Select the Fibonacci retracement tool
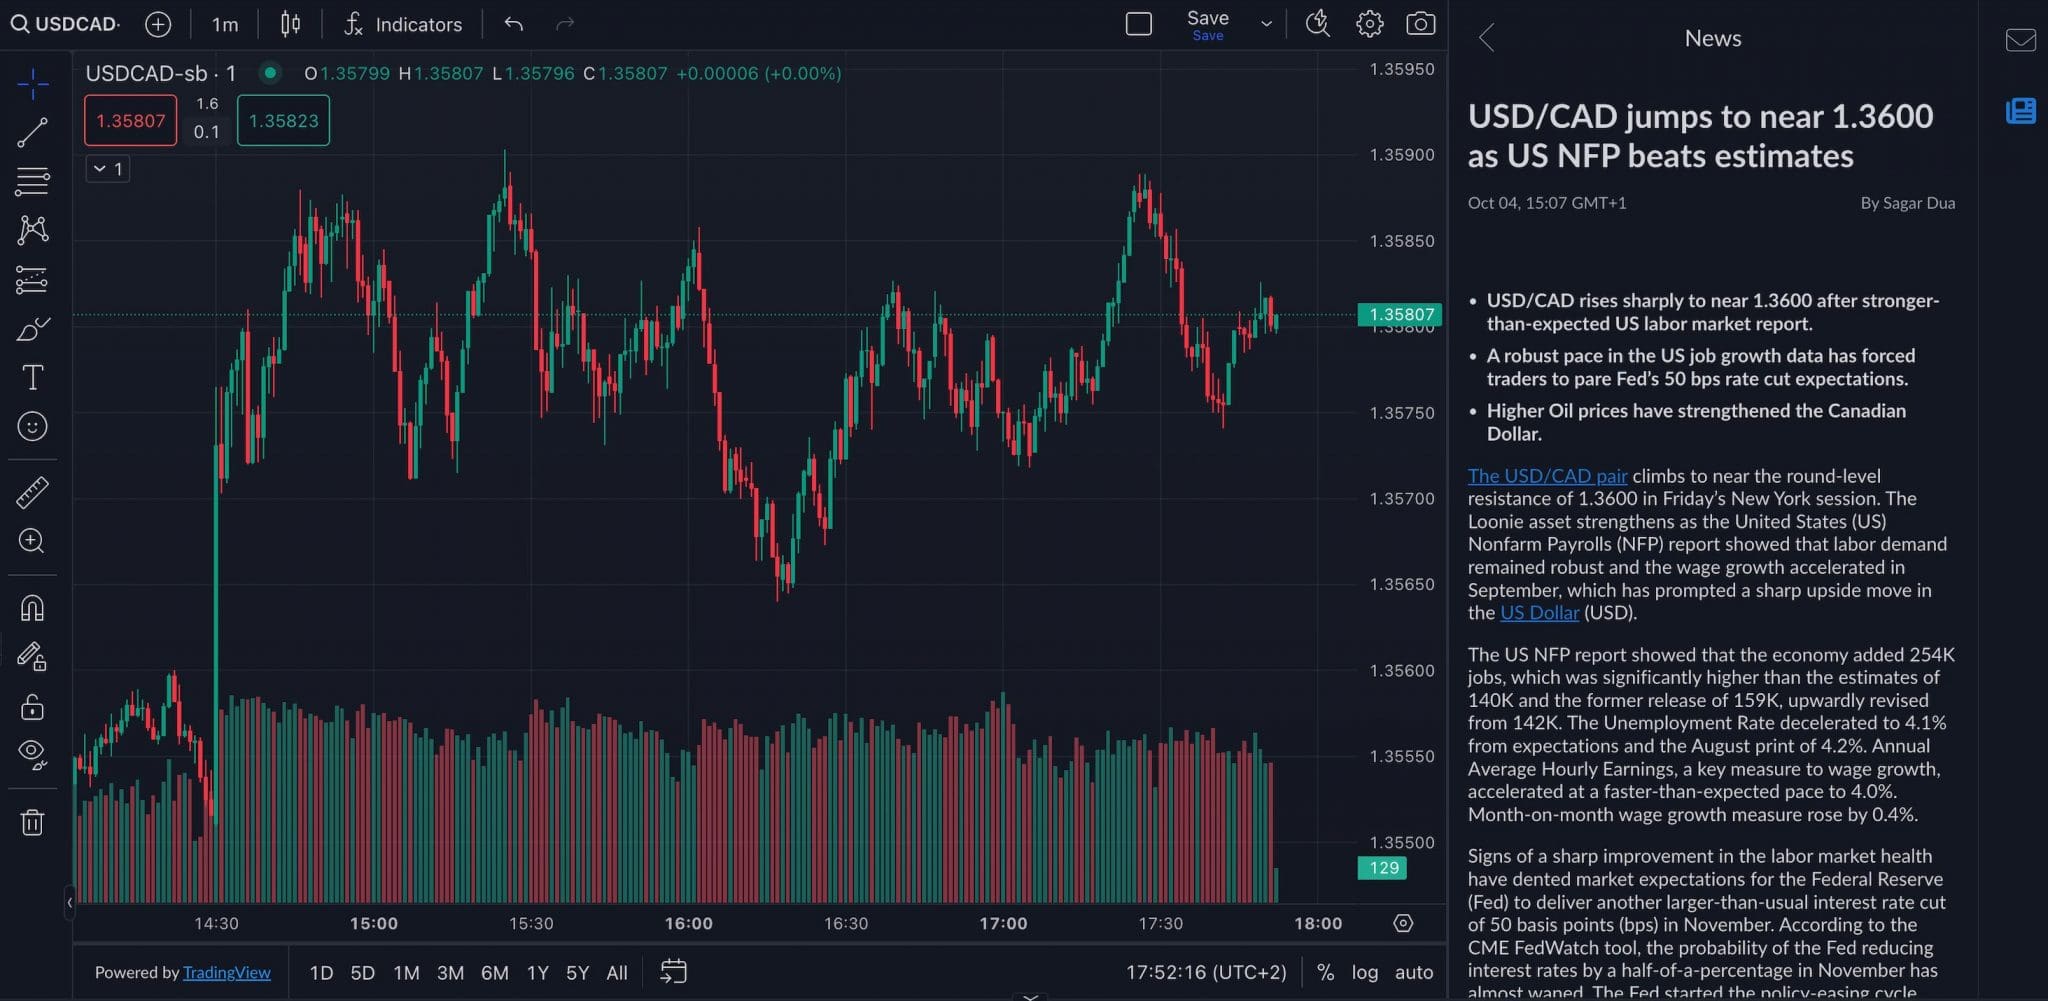 (33, 181)
